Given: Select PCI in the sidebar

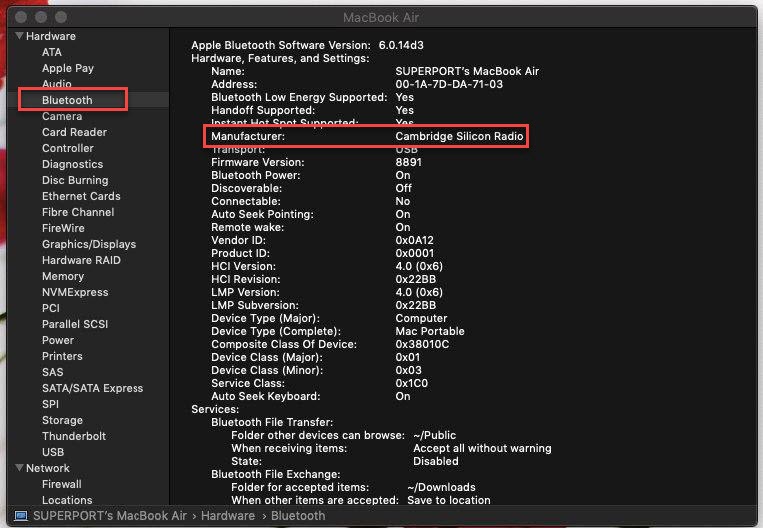Looking at the screenshot, I should tap(51, 308).
